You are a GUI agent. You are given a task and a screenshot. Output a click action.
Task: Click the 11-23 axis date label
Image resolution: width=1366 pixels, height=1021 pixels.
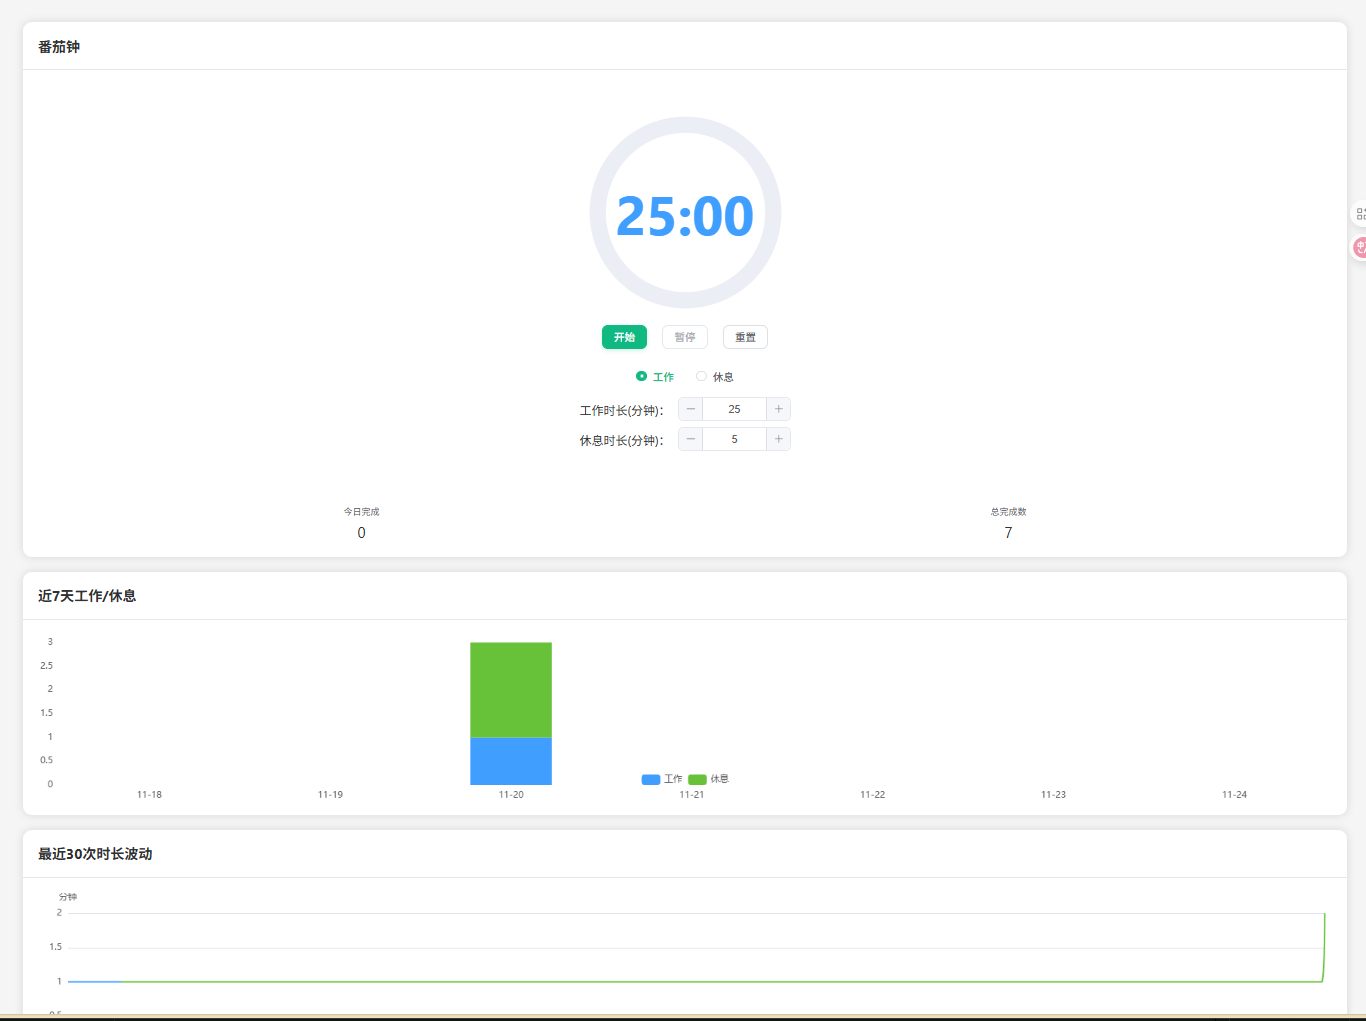[x=1053, y=795]
